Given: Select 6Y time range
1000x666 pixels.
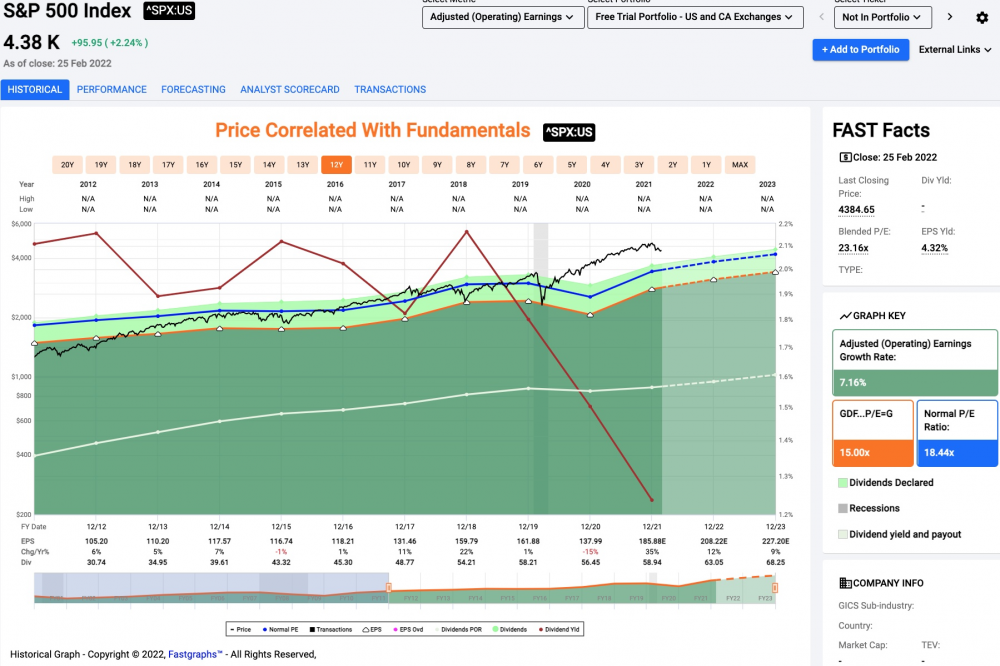Looking at the screenshot, I should (x=538, y=165).
